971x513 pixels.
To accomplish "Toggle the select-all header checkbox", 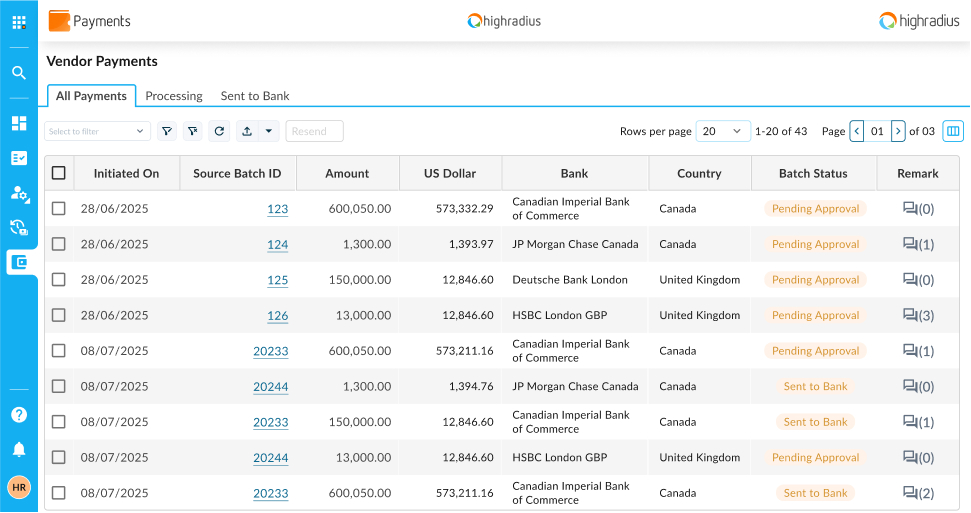I will coord(59,173).
